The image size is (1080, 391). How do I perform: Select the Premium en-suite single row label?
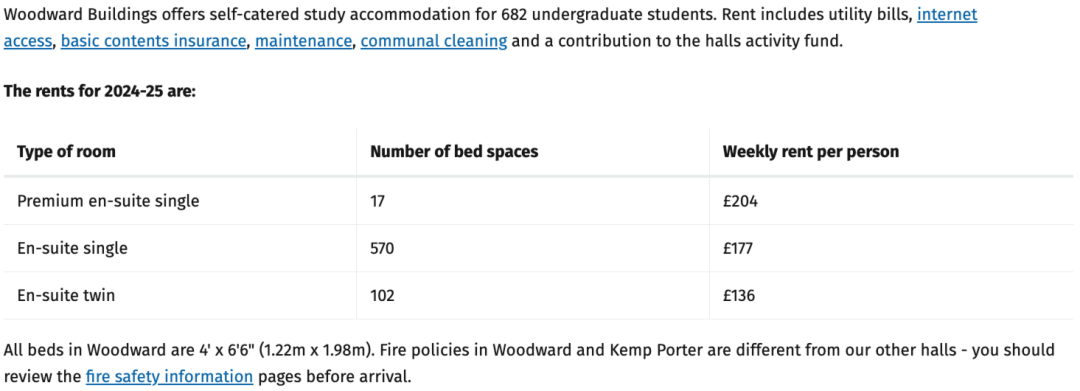pos(108,201)
